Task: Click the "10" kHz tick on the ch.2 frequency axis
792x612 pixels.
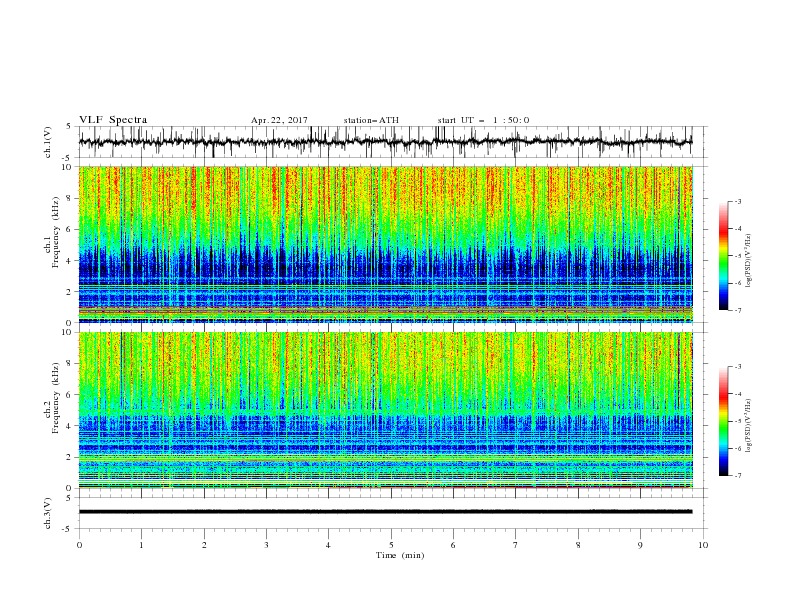Action: 68,332
